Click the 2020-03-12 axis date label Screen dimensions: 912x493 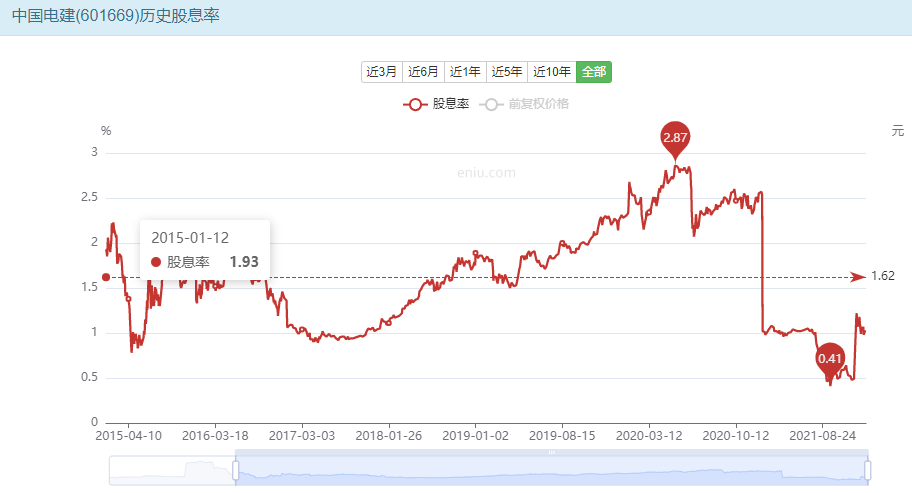click(x=649, y=436)
